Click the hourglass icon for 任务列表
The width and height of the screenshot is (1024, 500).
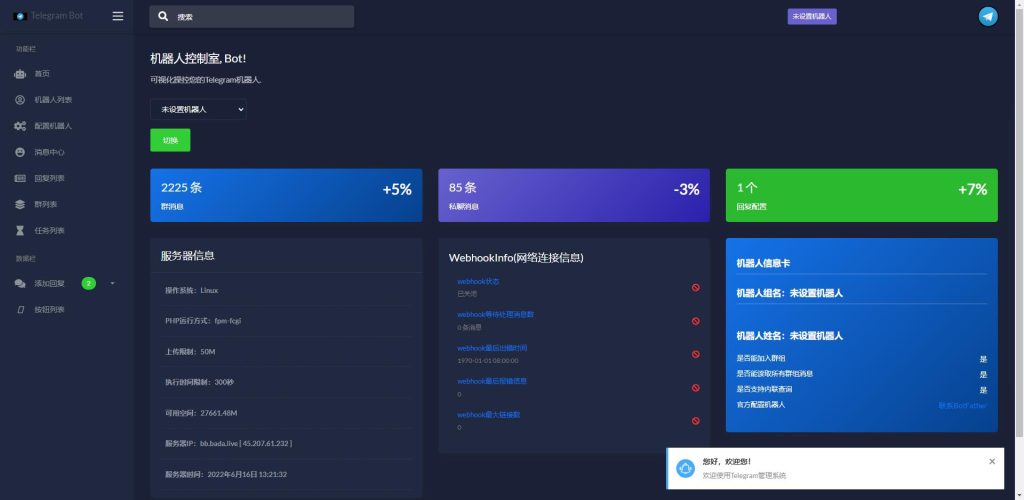20,230
